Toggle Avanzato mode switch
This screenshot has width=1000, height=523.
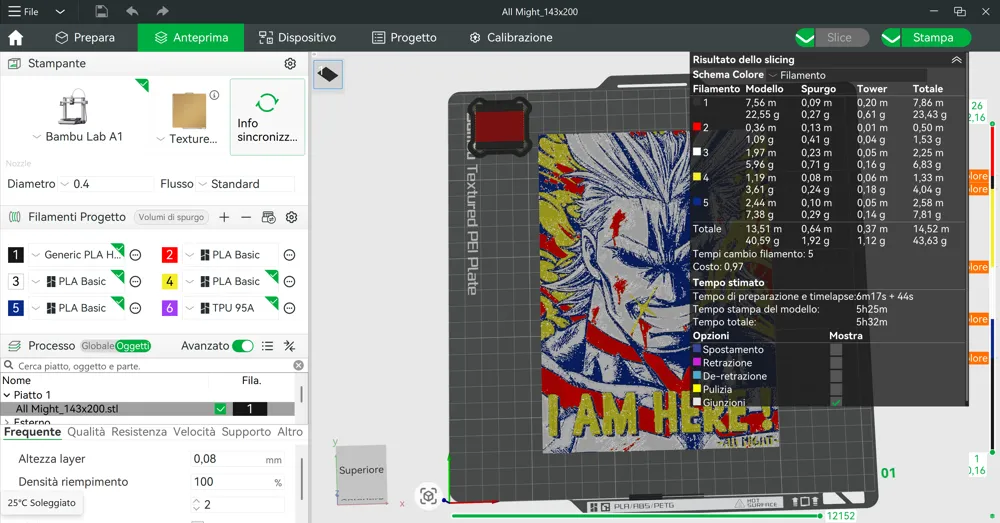coord(243,346)
